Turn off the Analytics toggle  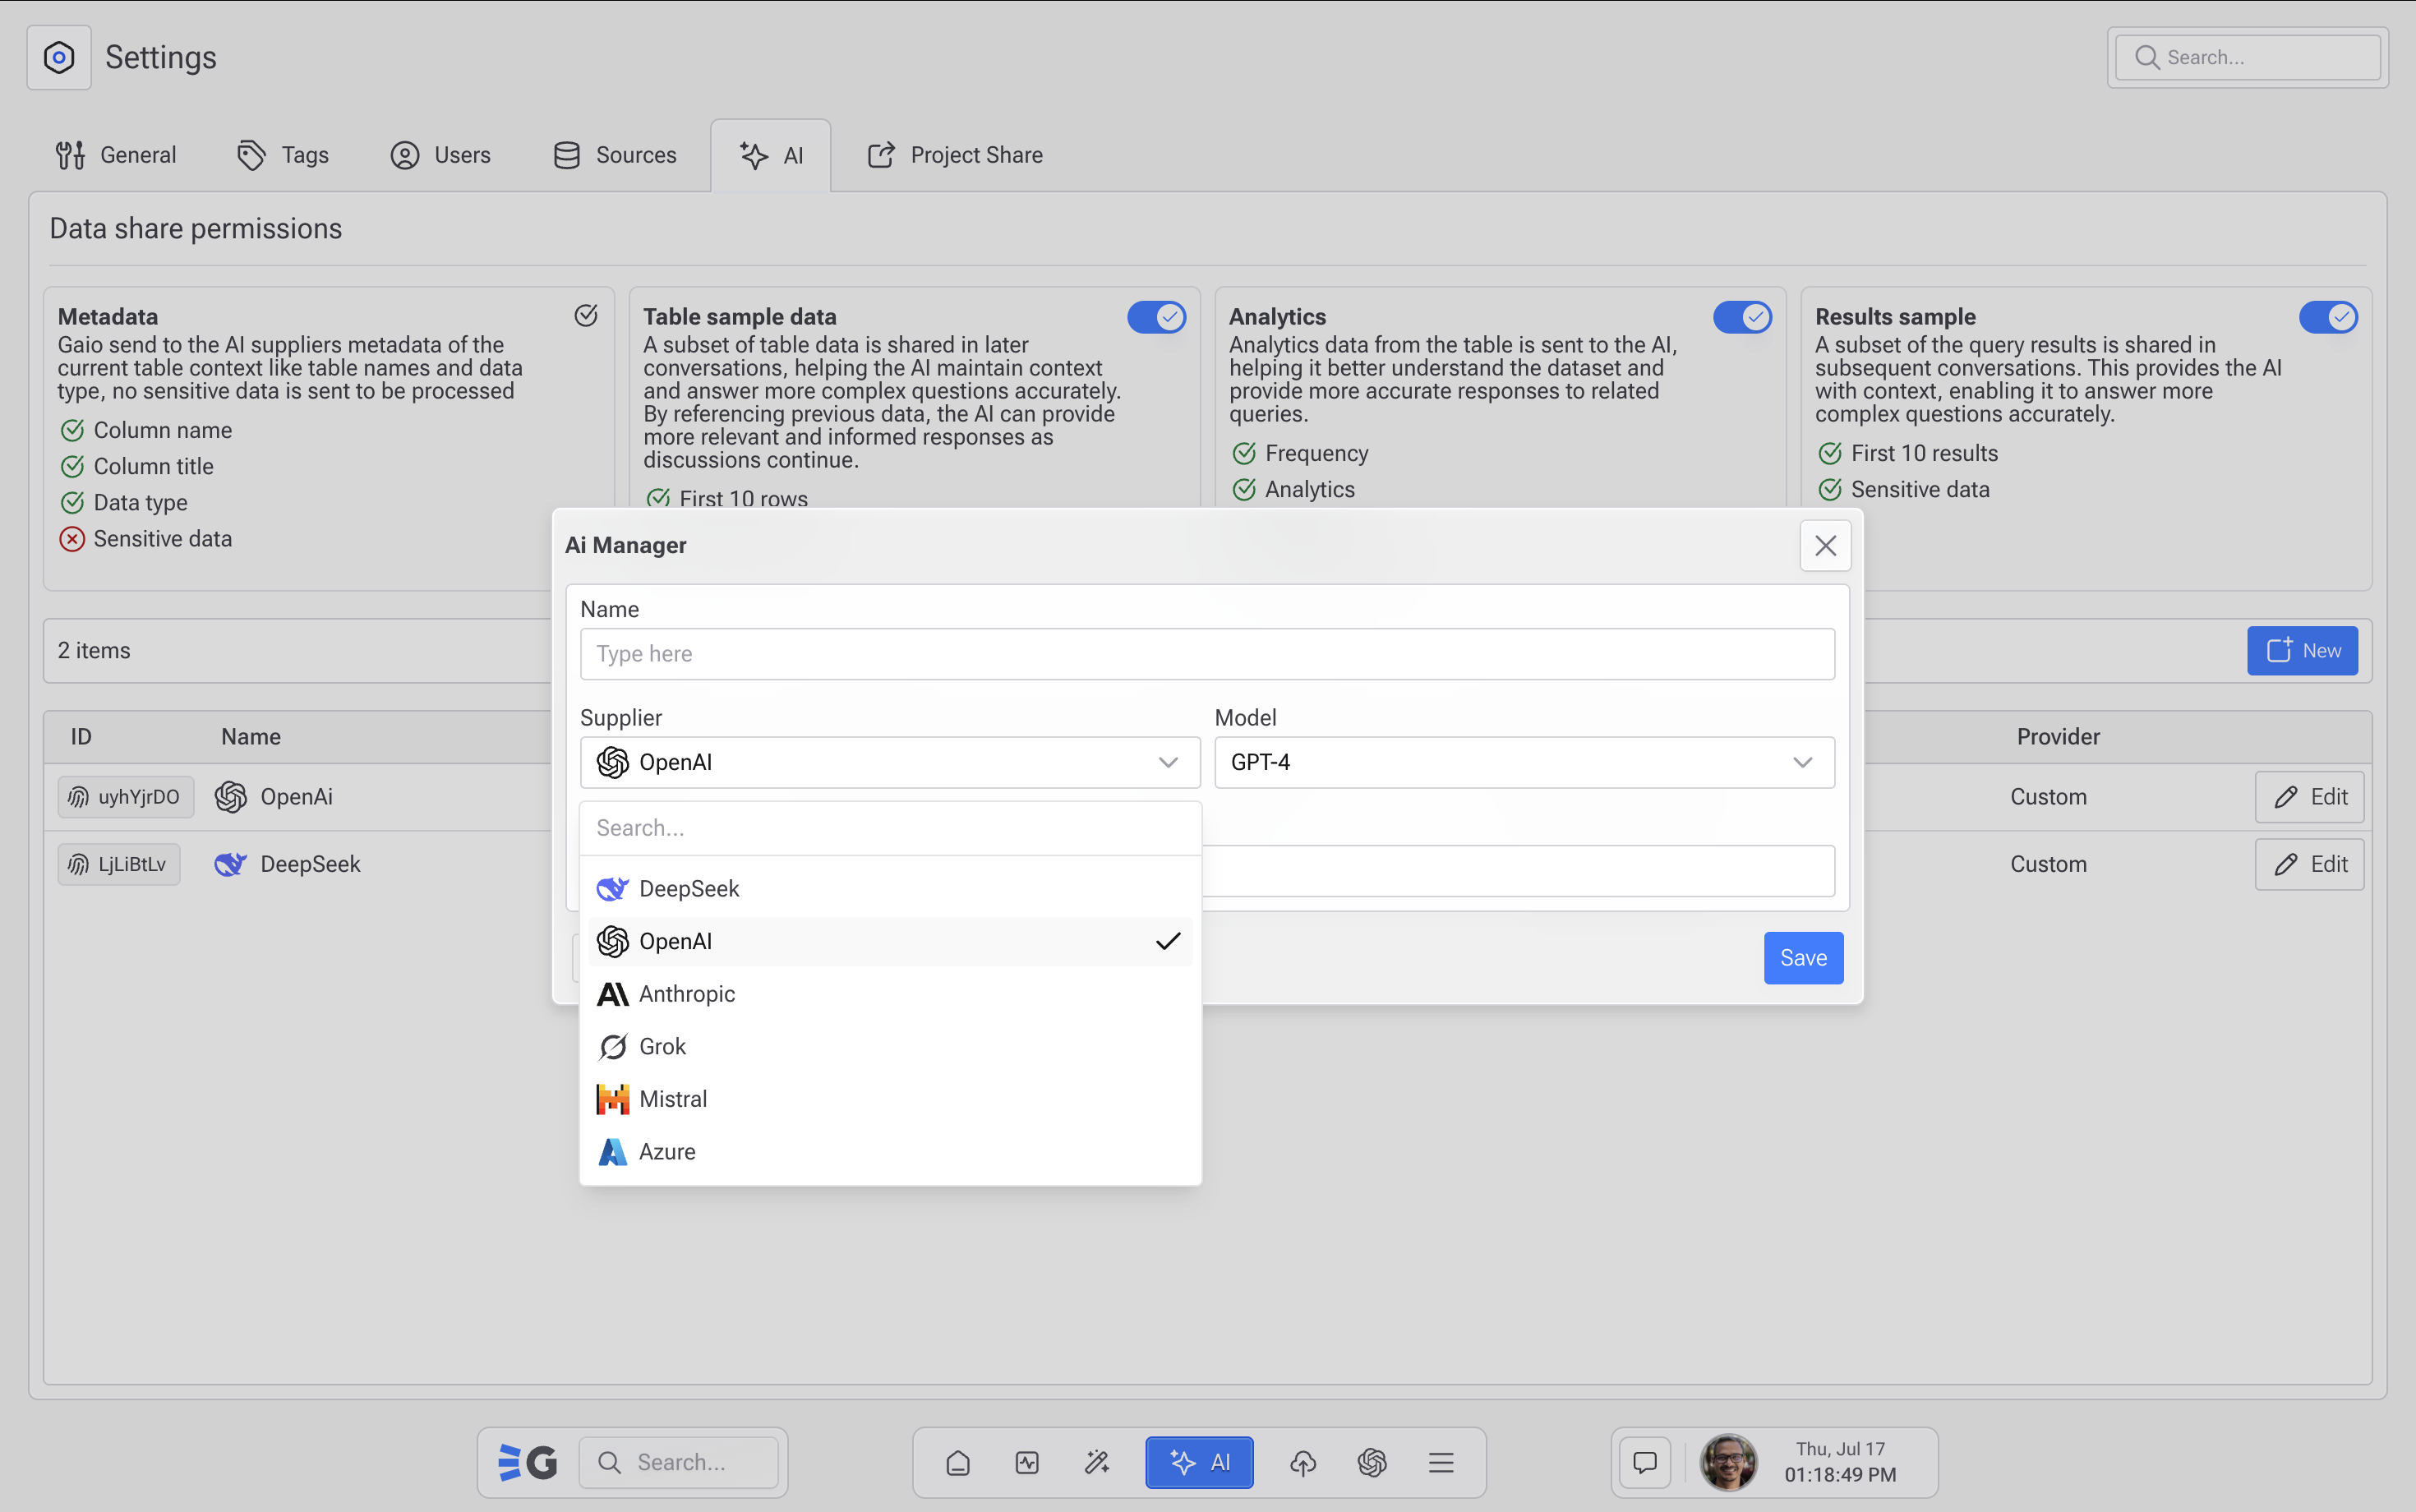pos(1742,317)
